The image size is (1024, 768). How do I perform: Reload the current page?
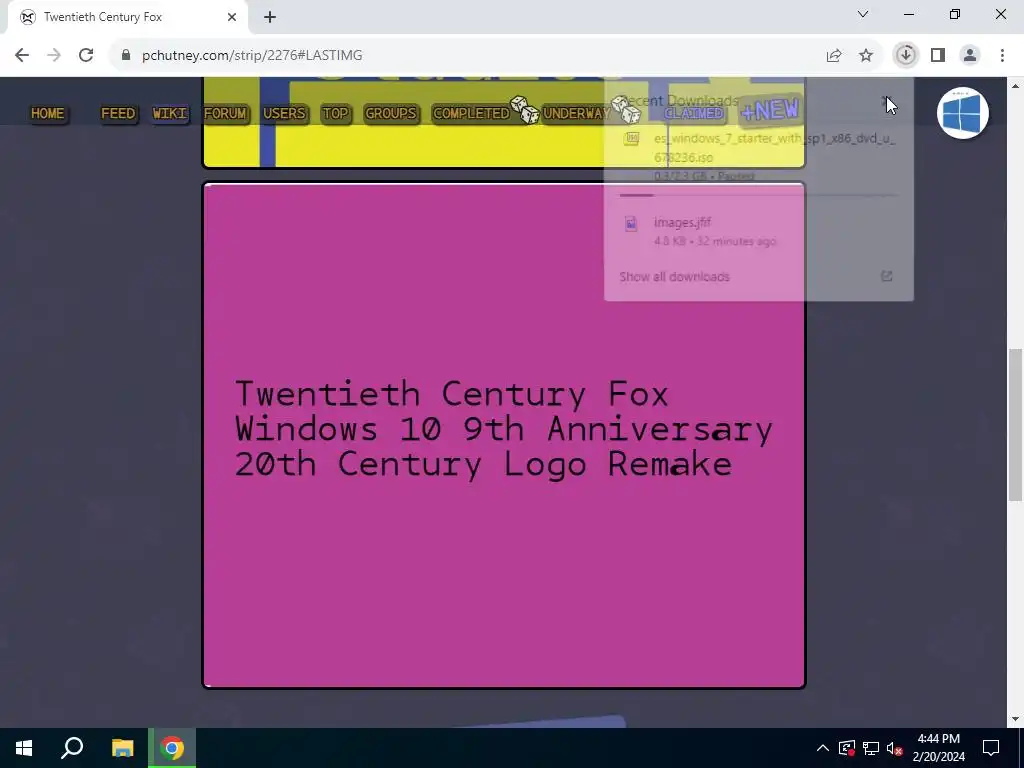click(x=86, y=56)
